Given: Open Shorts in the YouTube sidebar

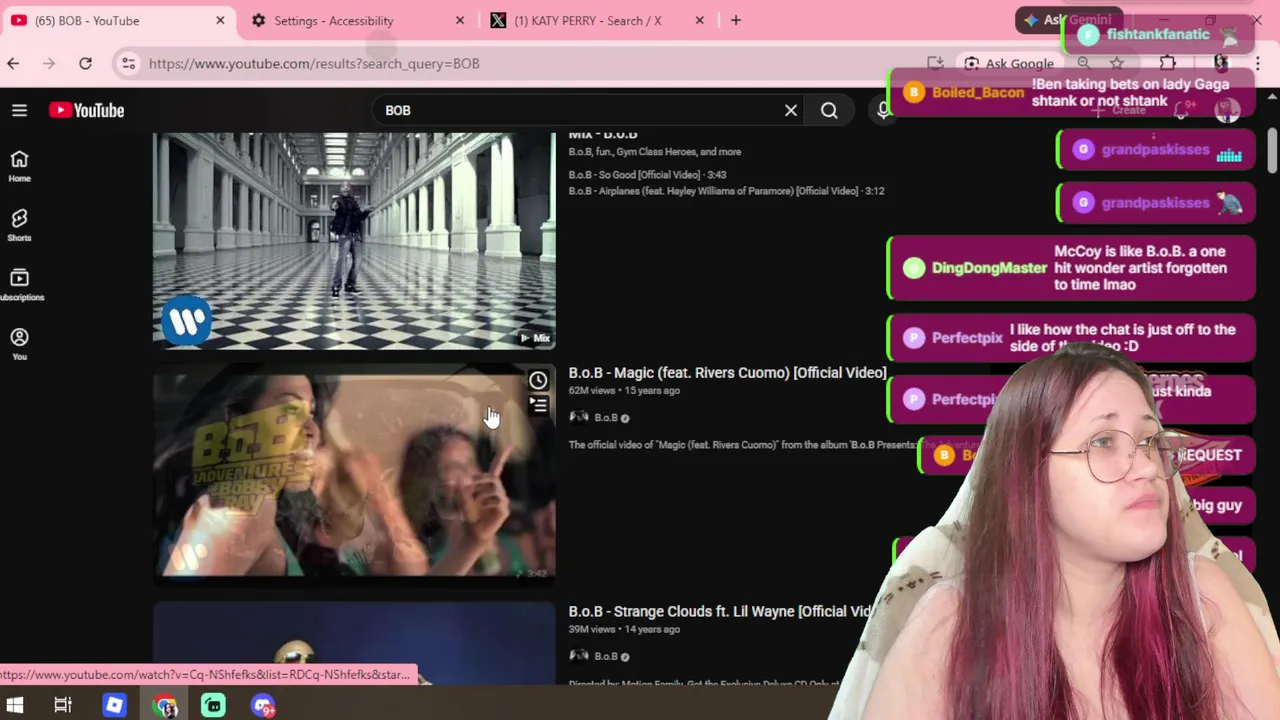Looking at the screenshot, I should pyautogui.click(x=19, y=225).
